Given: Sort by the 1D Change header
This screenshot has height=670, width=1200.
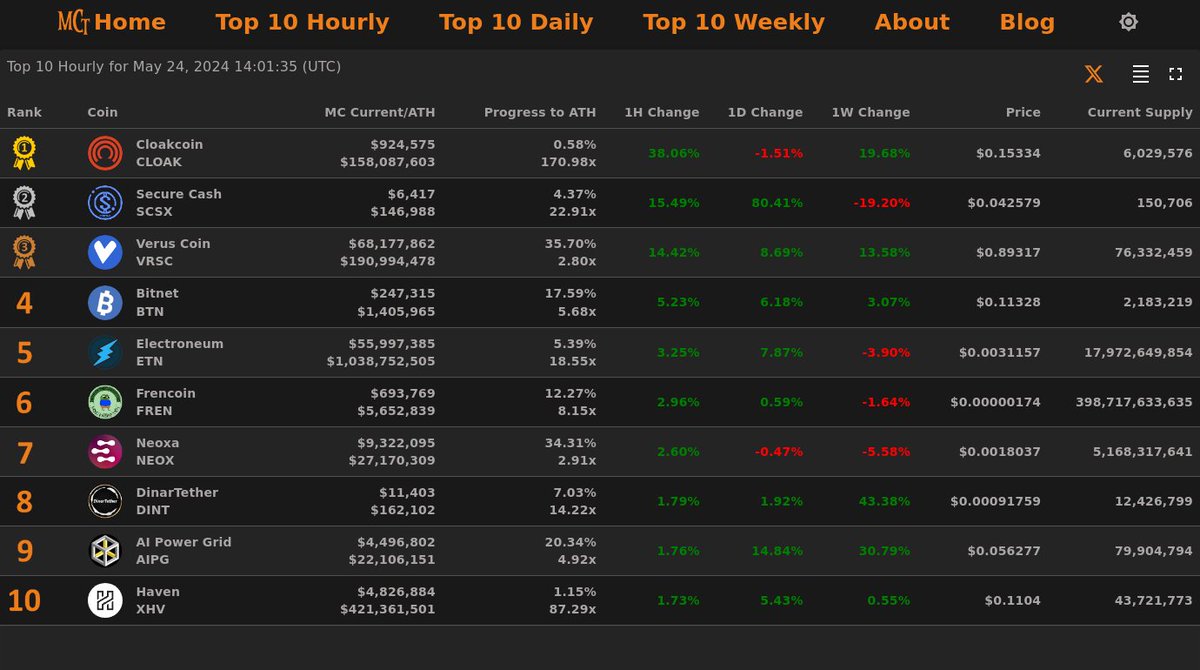Looking at the screenshot, I should coord(765,112).
